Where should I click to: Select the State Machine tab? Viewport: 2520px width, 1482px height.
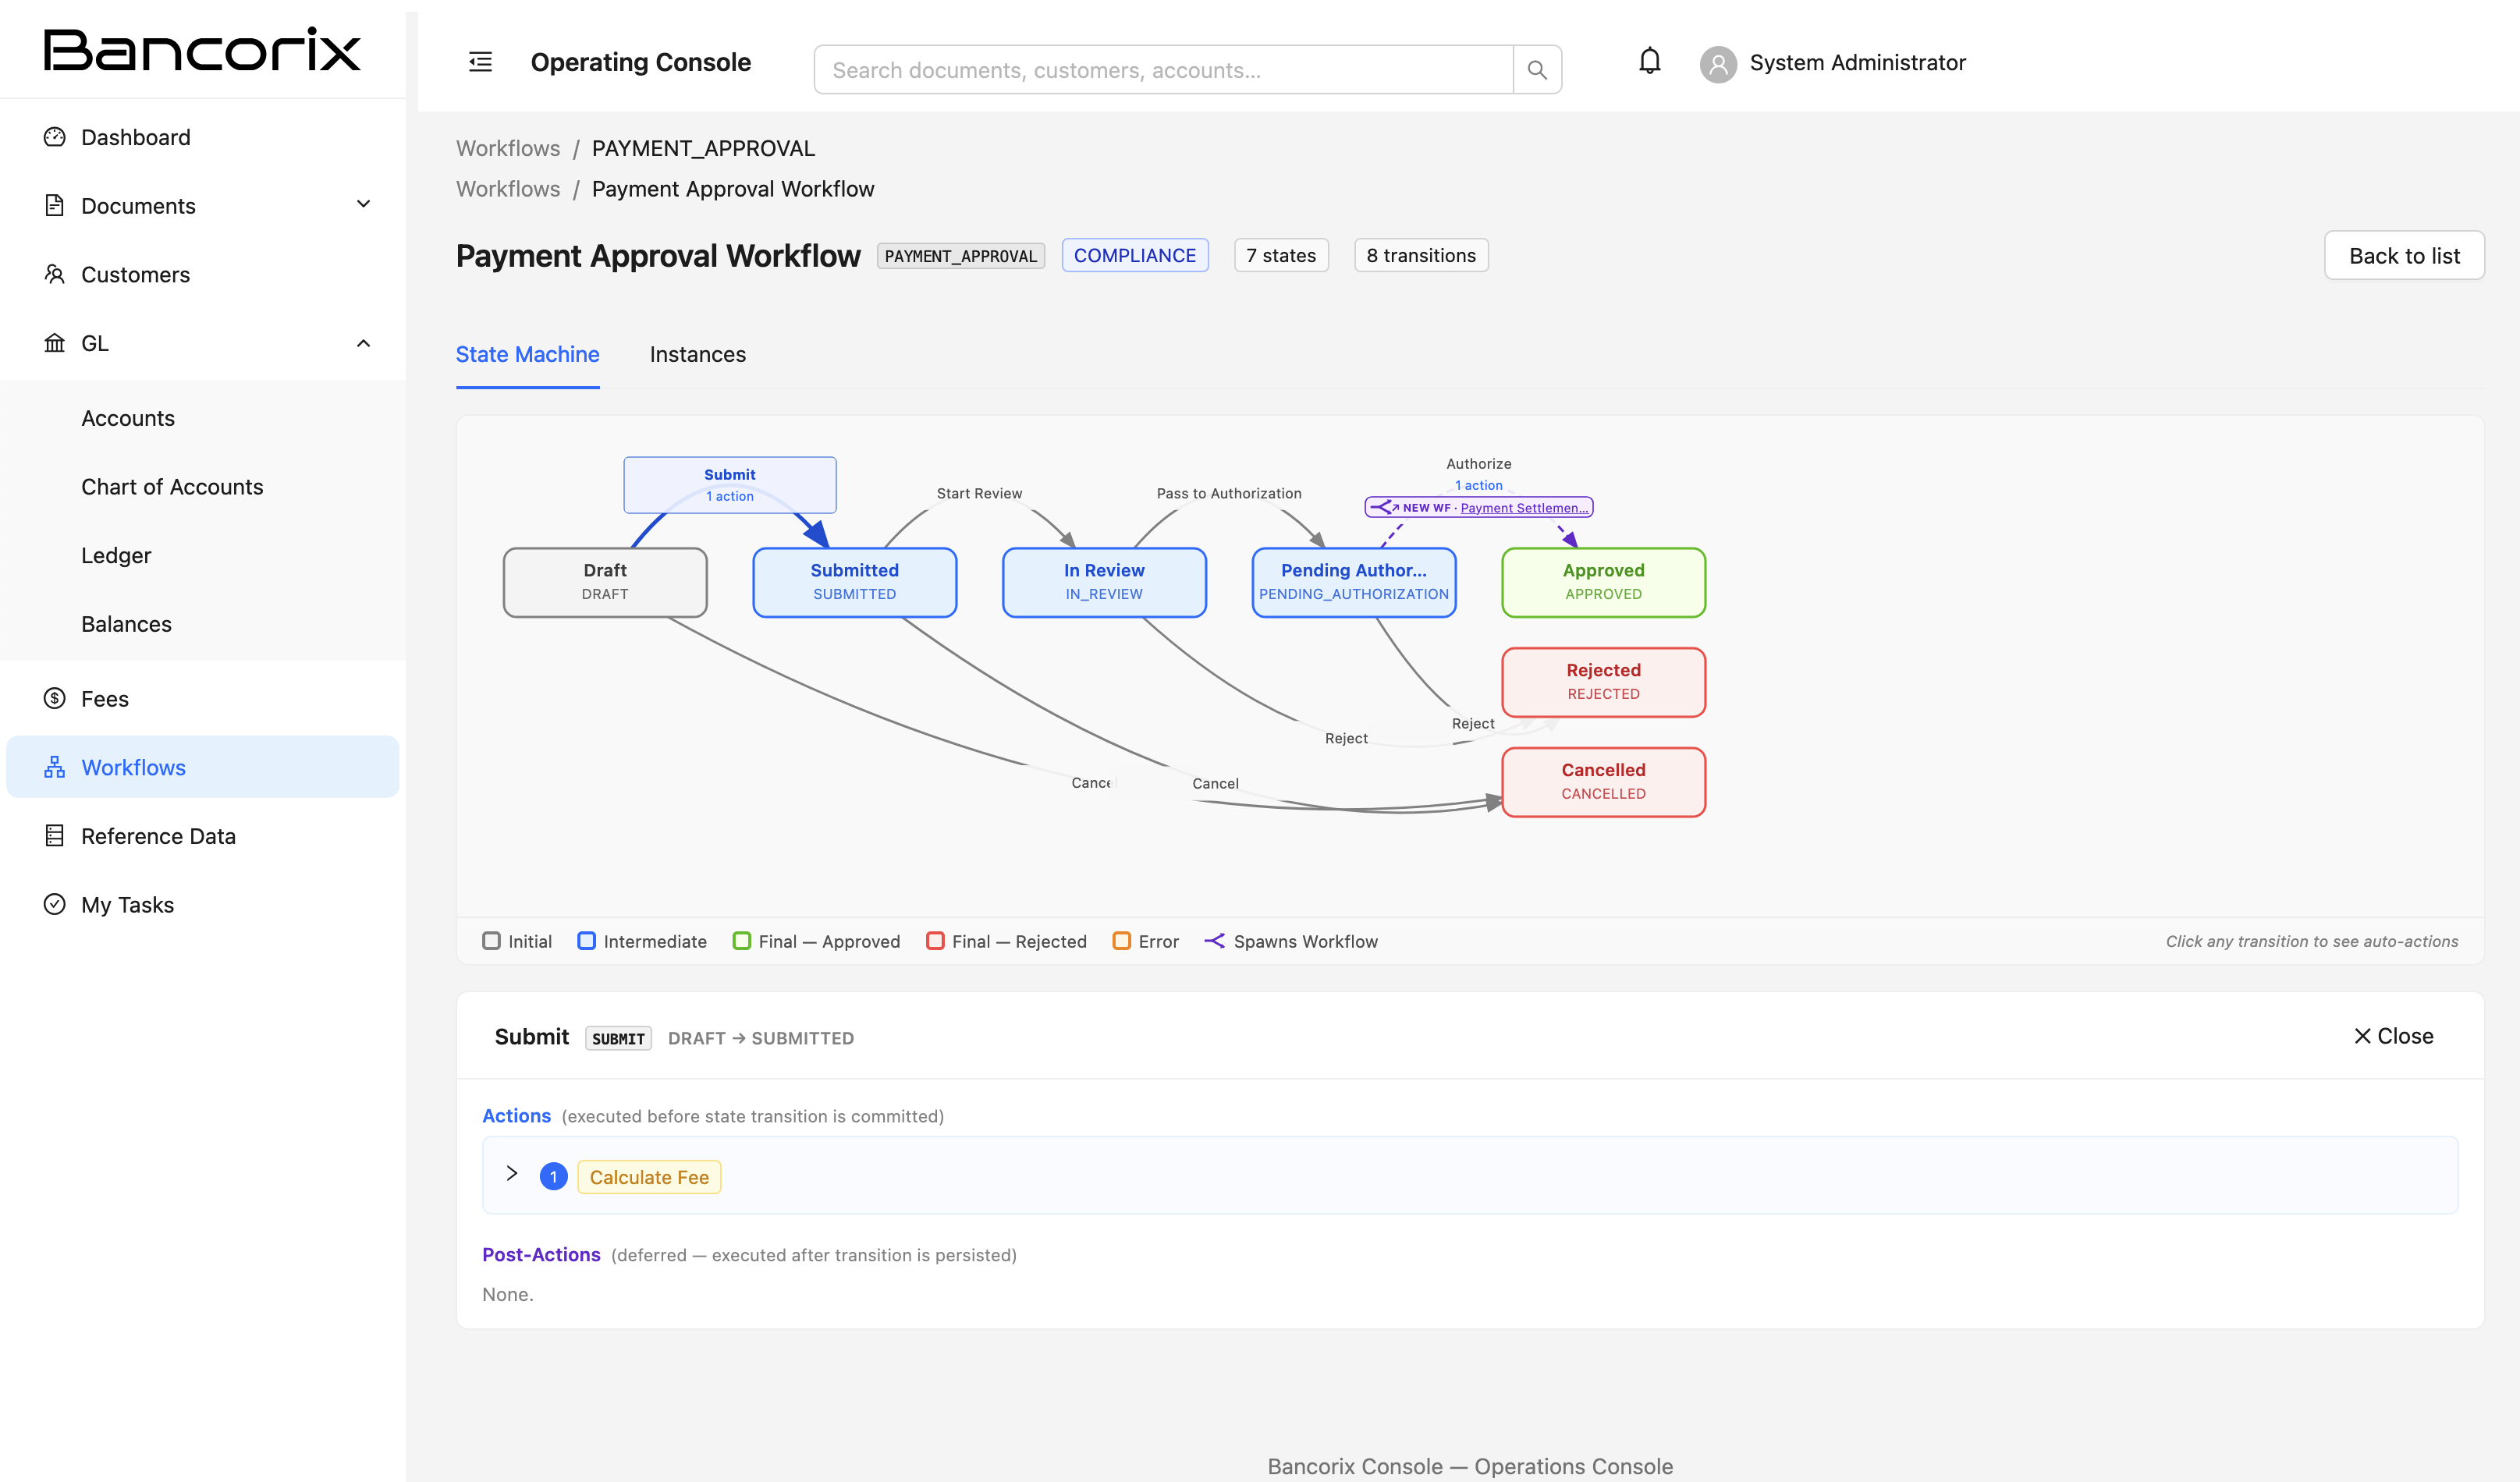click(x=527, y=354)
